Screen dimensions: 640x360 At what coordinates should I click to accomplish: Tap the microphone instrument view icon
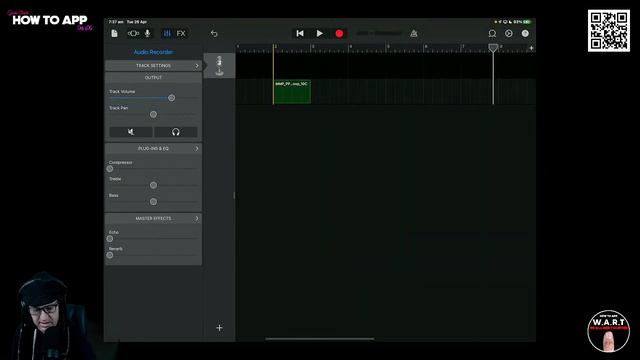pyautogui.click(x=147, y=33)
